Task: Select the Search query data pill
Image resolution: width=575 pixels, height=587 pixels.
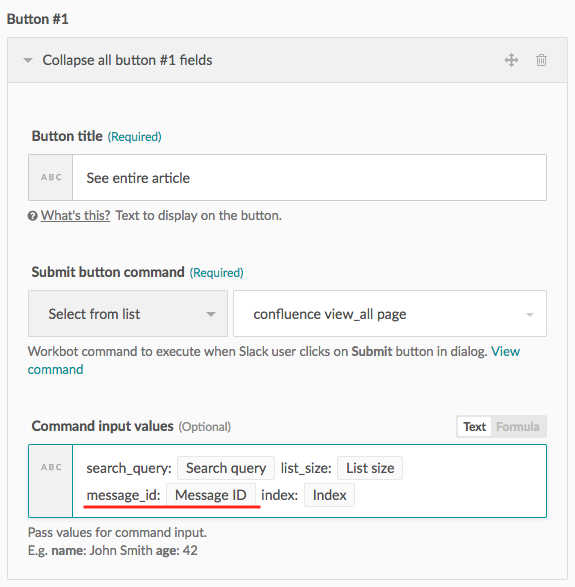Action: tap(226, 468)
